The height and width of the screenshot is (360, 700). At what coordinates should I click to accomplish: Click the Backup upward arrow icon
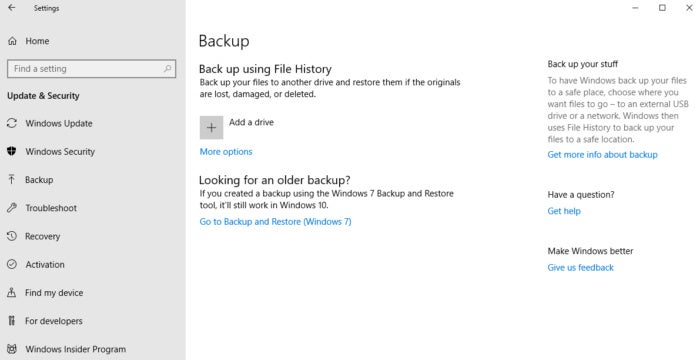pos(12,180)
